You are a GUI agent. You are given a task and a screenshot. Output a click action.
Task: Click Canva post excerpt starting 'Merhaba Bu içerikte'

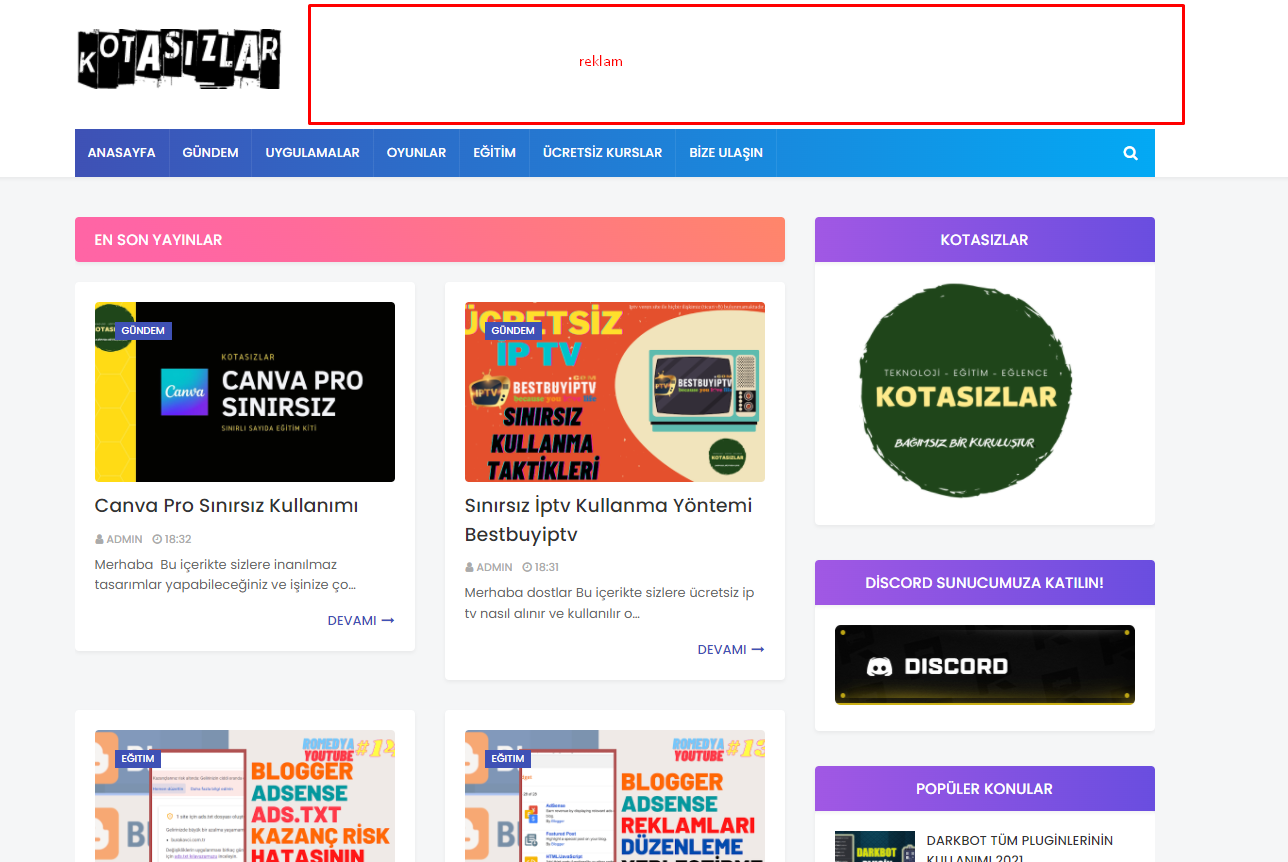point(226,575)
